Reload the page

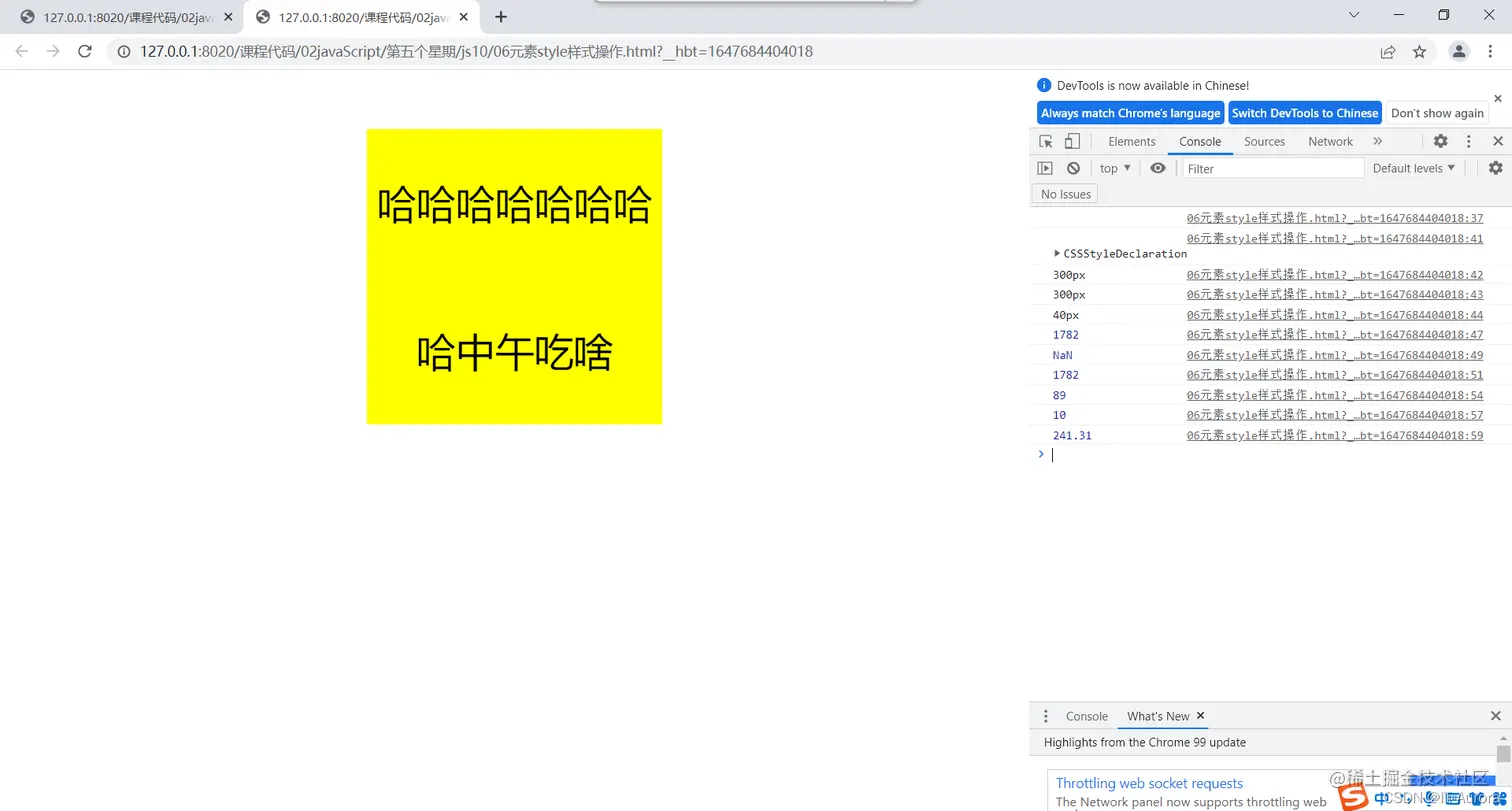85,51
